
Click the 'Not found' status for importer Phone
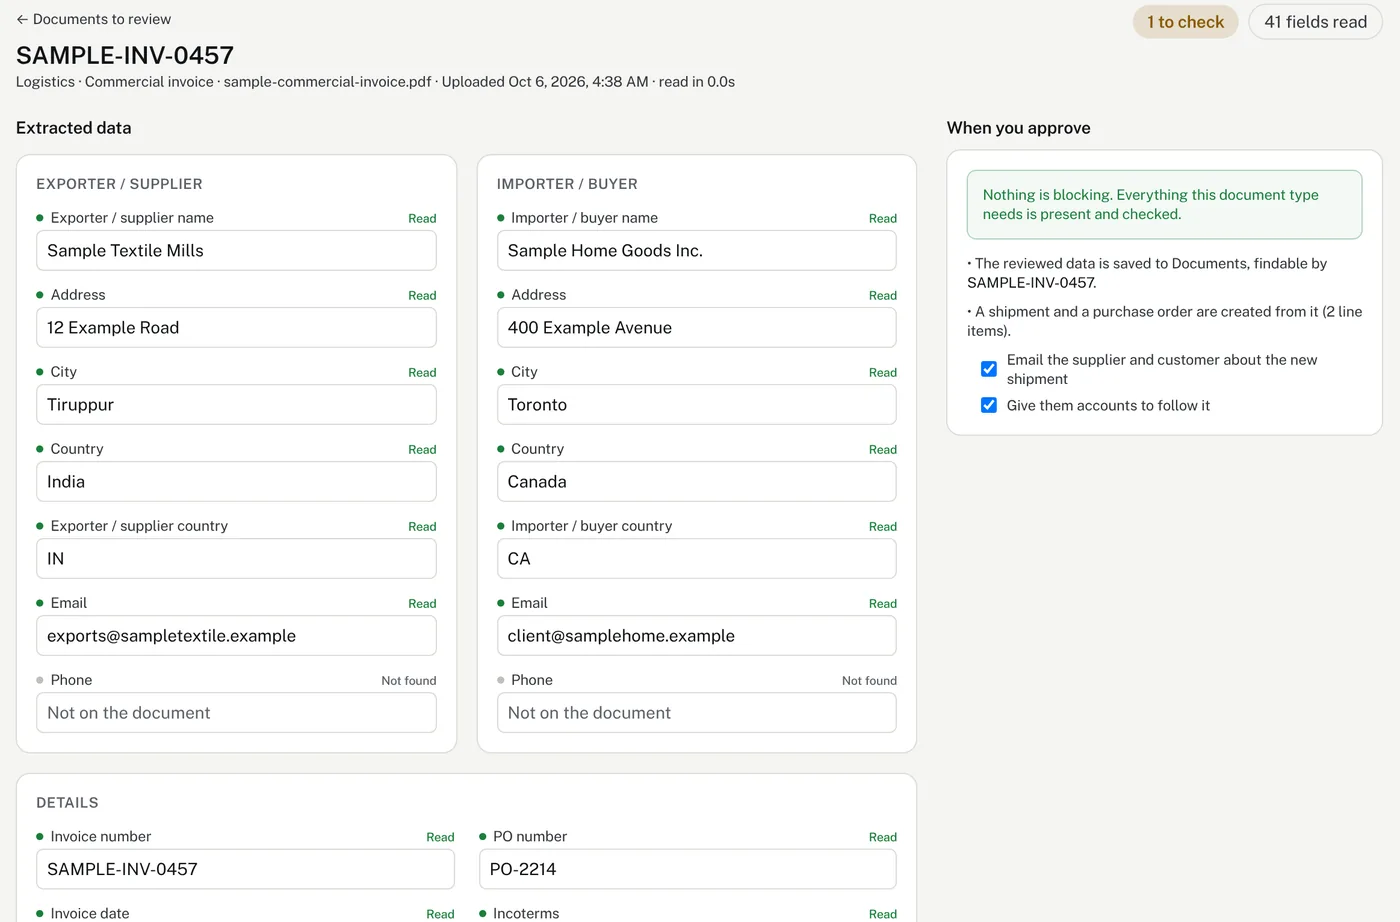[x=869, y=681]
